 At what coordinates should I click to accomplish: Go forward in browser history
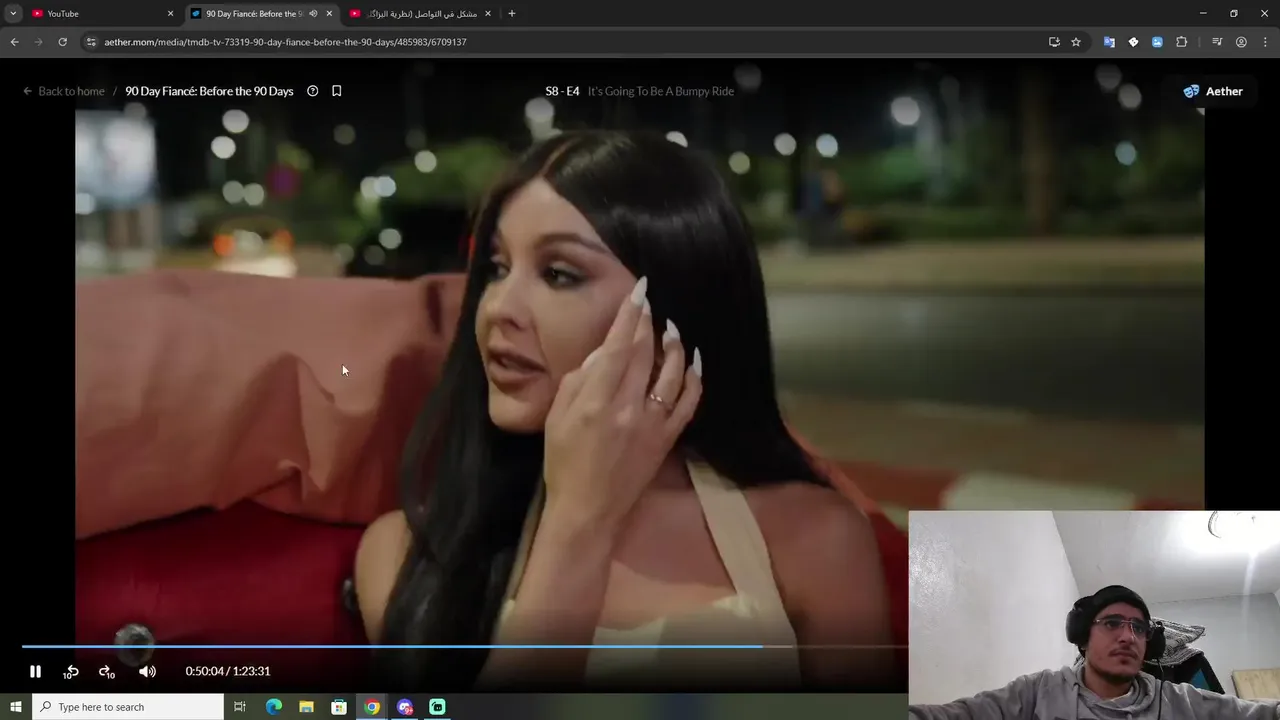(x=38, y=42)
